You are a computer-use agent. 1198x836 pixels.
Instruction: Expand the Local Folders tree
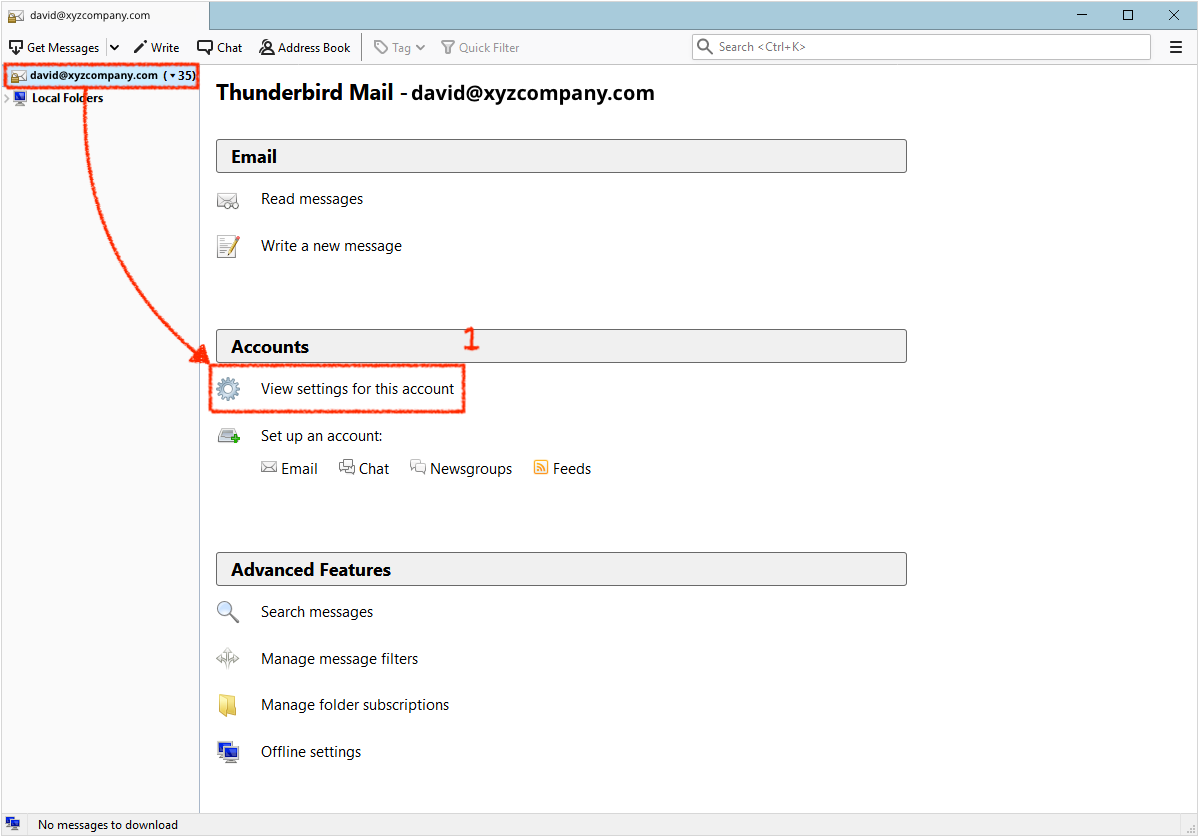pyautogui.click(x=7, y=98)
